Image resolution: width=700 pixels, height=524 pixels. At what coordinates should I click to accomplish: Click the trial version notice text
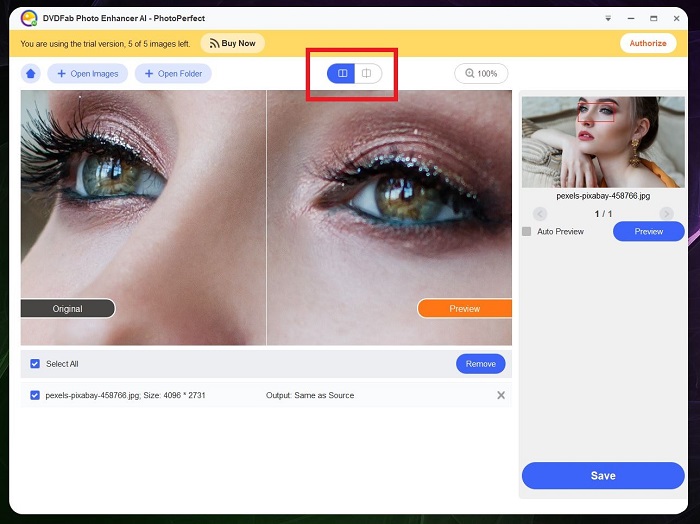point(105,44)
